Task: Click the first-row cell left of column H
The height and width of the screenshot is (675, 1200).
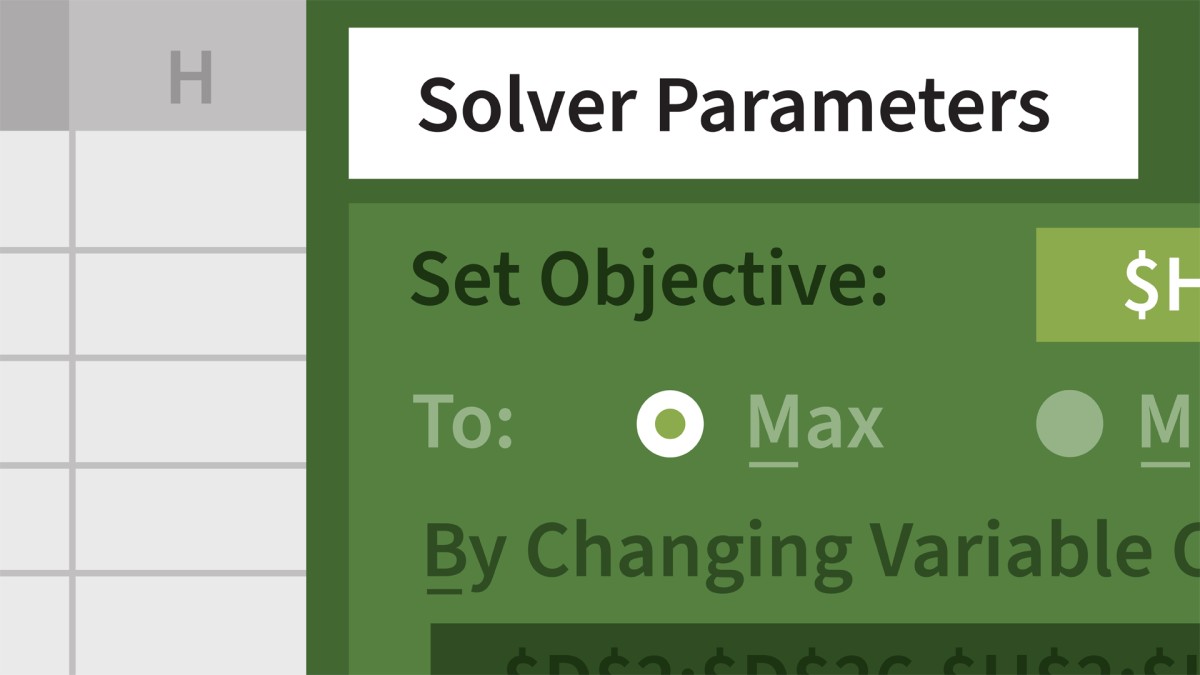Action: pos(34,188)
